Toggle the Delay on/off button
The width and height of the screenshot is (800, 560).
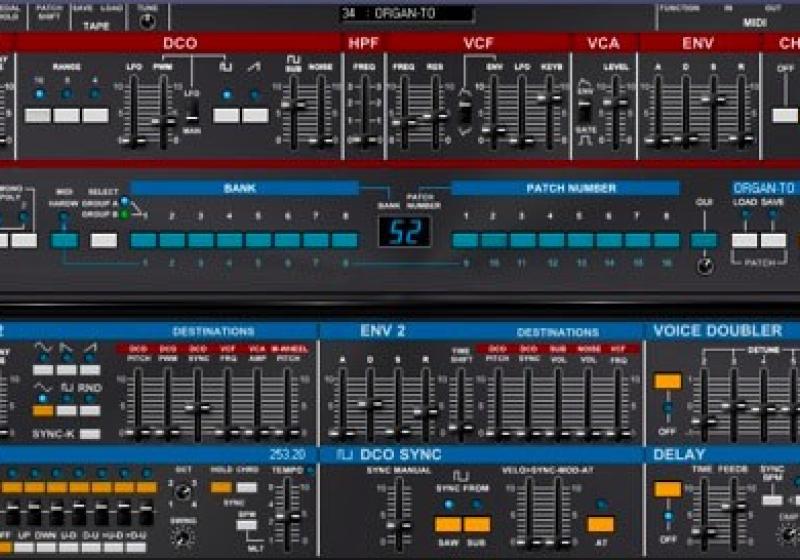(667, 490)
